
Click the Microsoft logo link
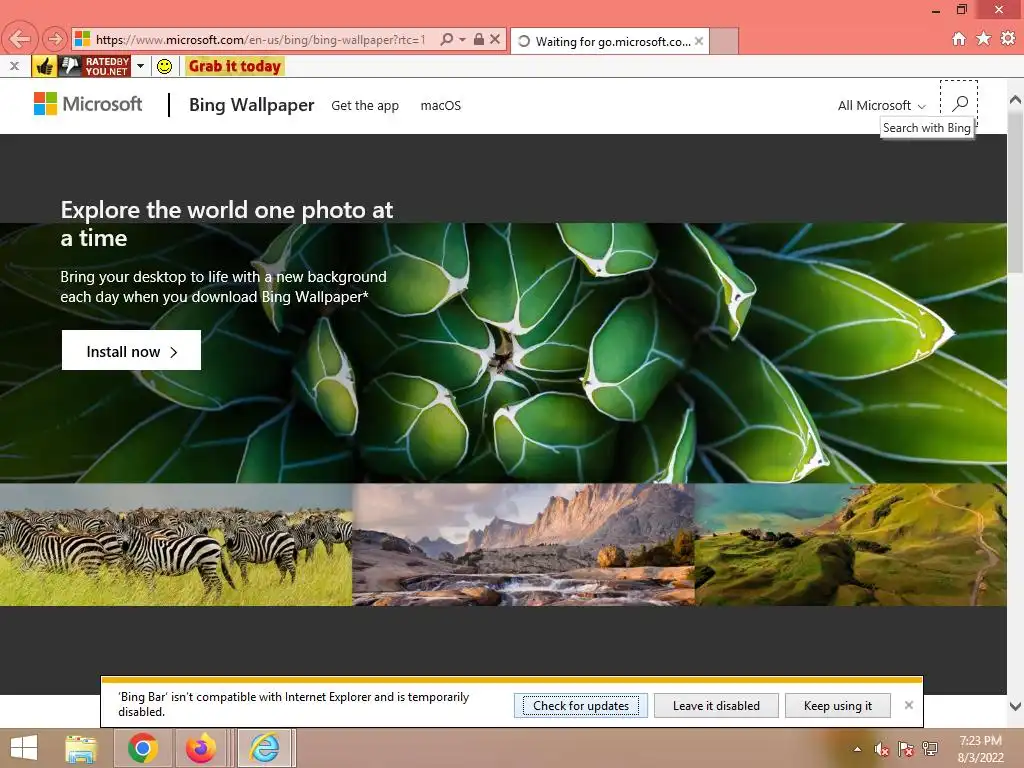(x=88, y=104)
